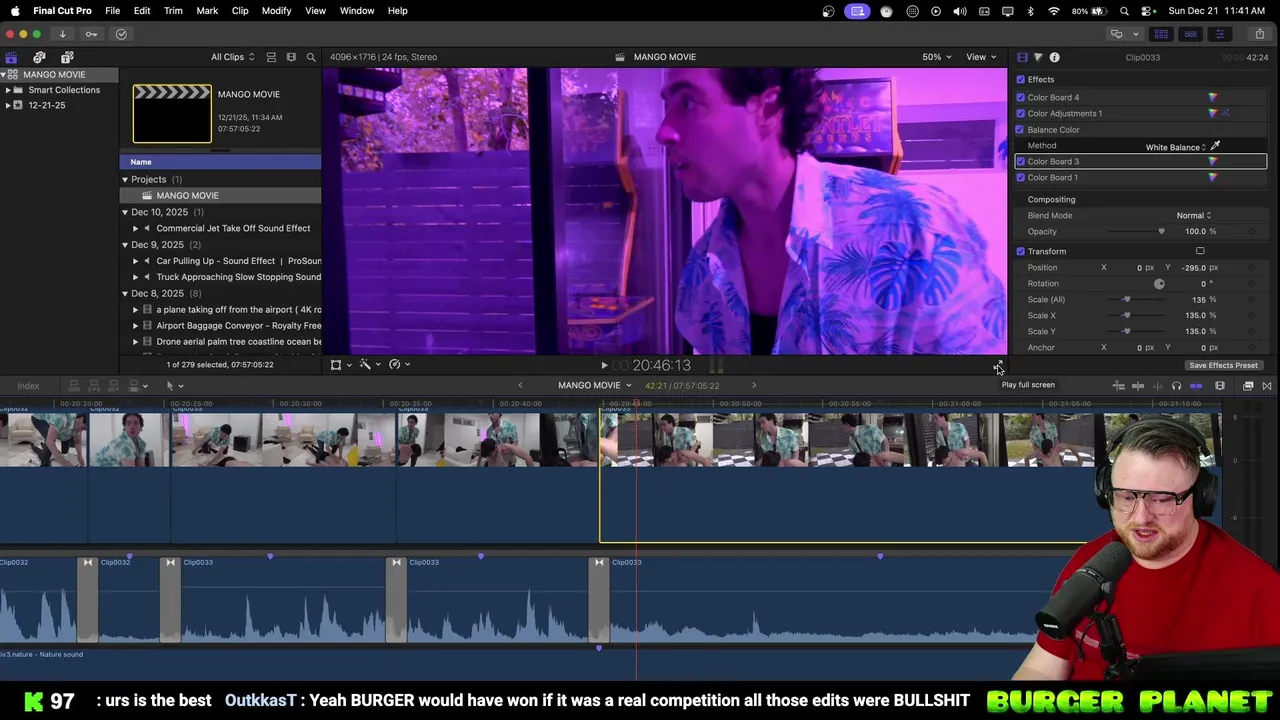
Task: Click the play full screen arrows
Action: tap(997, 365)
